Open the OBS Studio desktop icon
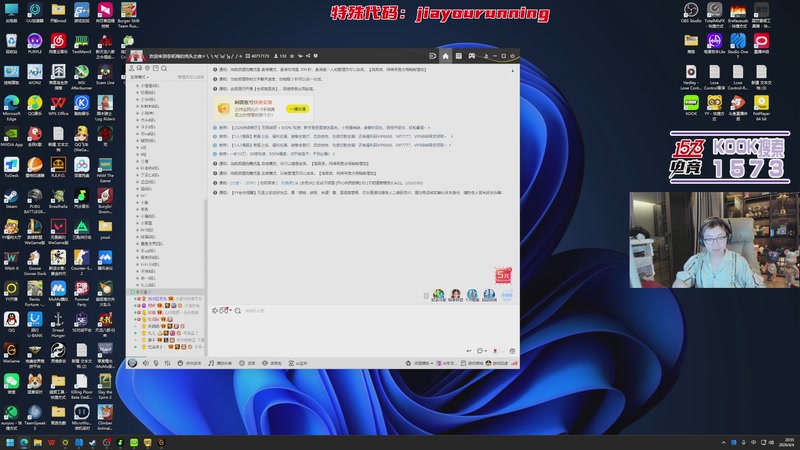Screen dimensions: 800x450 pos(691,13)
